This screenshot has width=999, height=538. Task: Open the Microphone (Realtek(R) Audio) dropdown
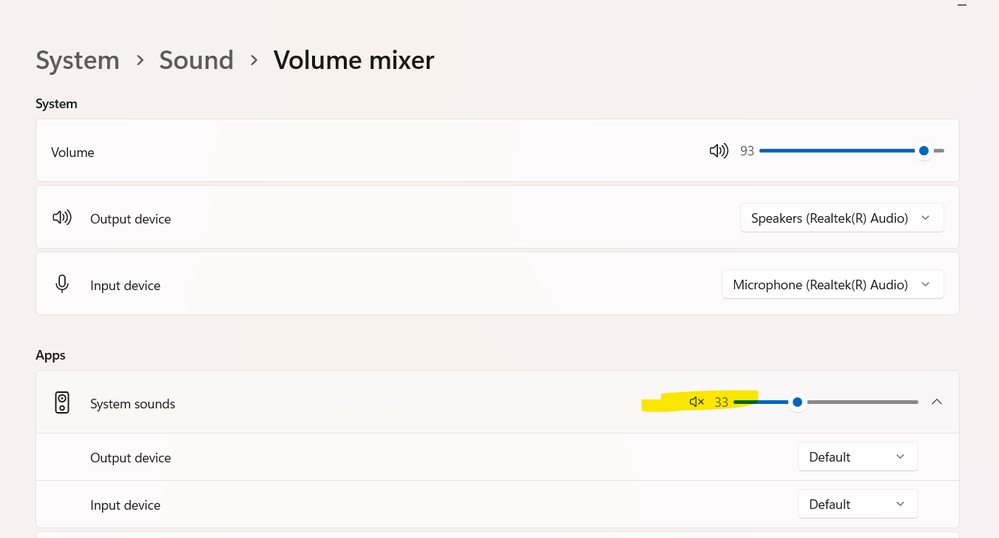(x=832, y=285)
